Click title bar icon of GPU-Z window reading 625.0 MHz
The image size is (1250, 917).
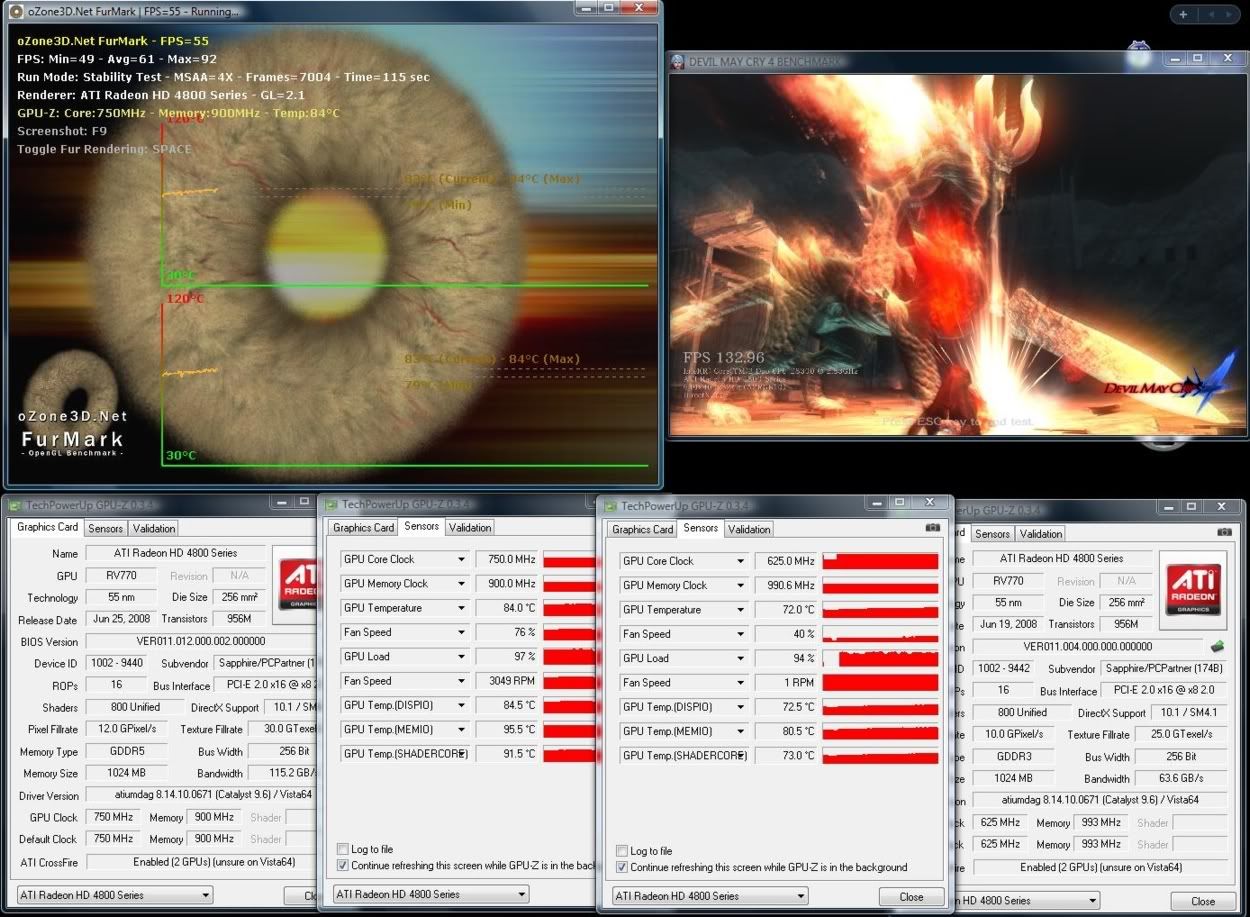point(610,506)
